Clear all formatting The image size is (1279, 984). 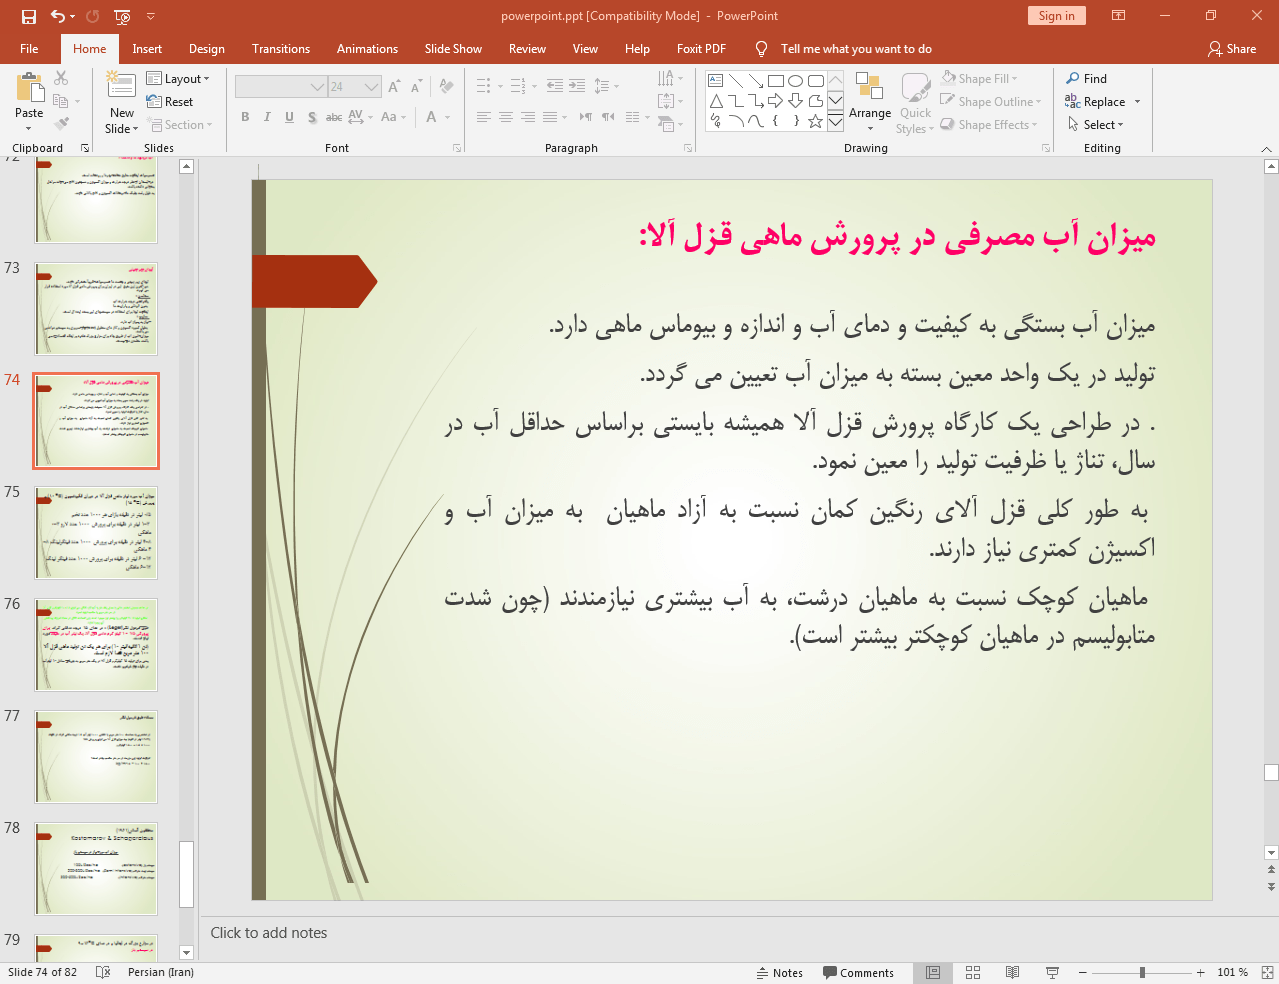447,87
